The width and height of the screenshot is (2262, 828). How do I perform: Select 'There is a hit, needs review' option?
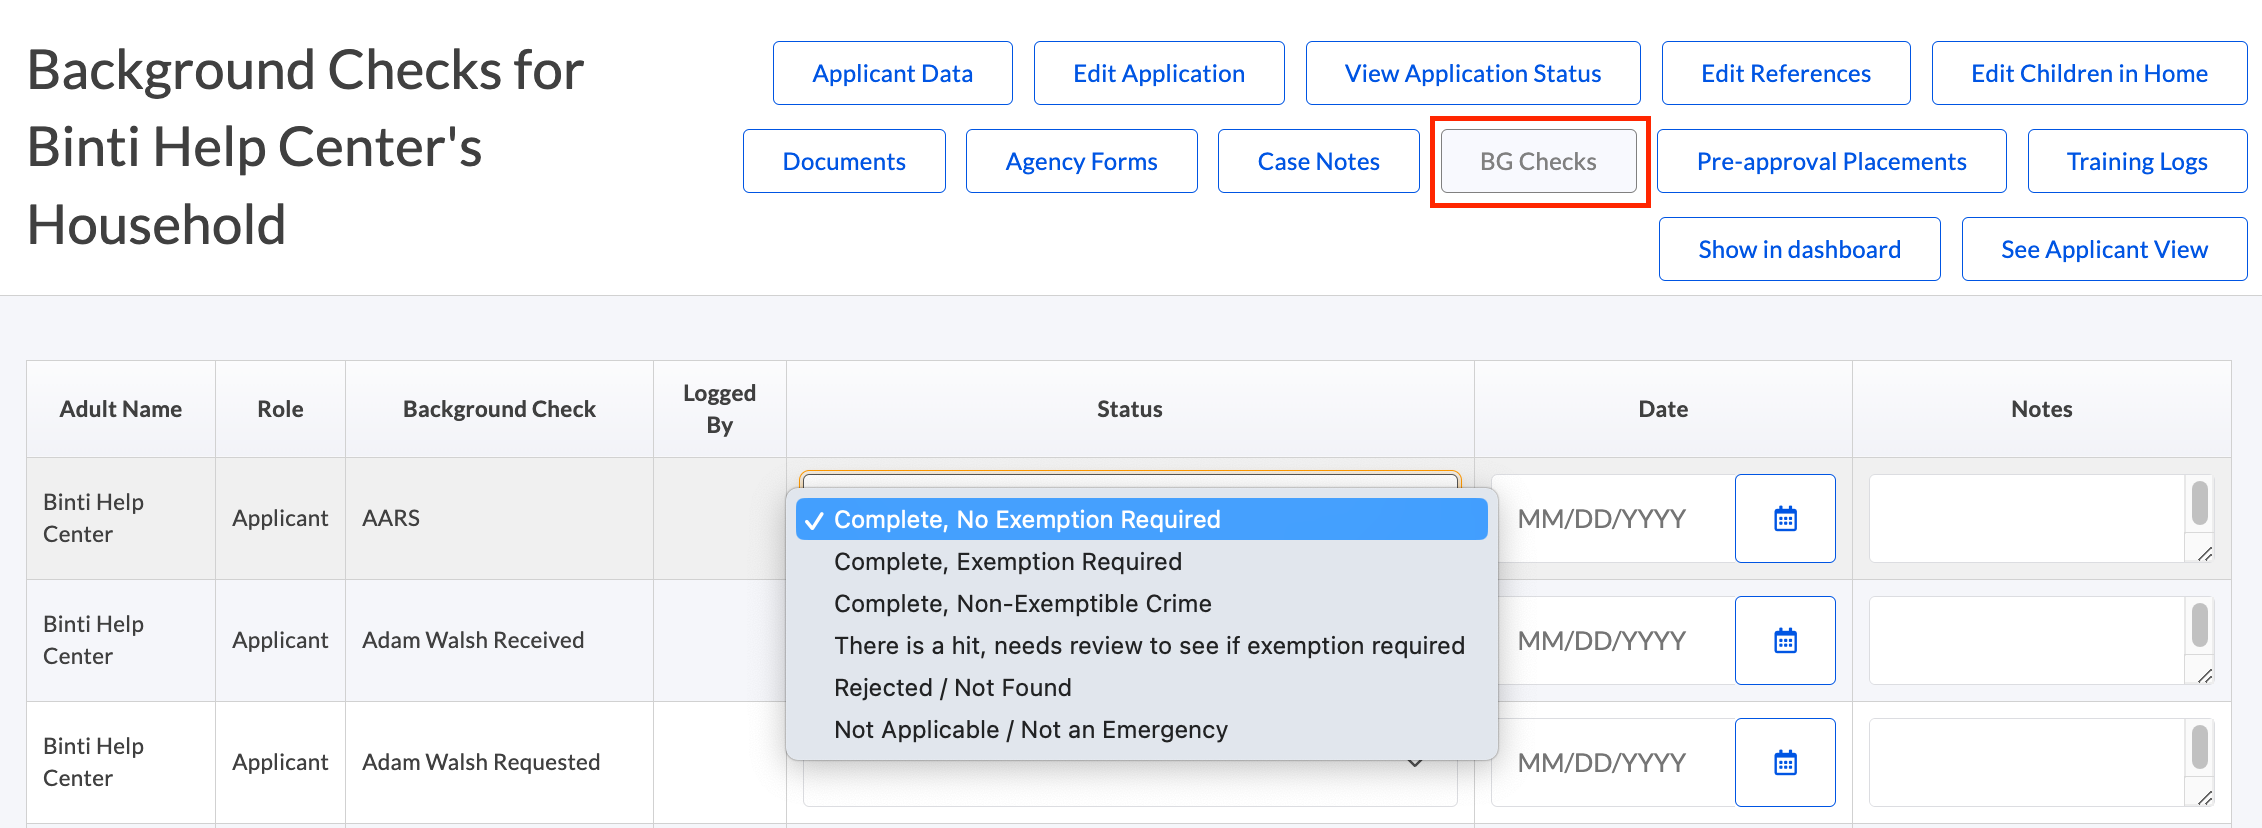(x=1148, y=646)
